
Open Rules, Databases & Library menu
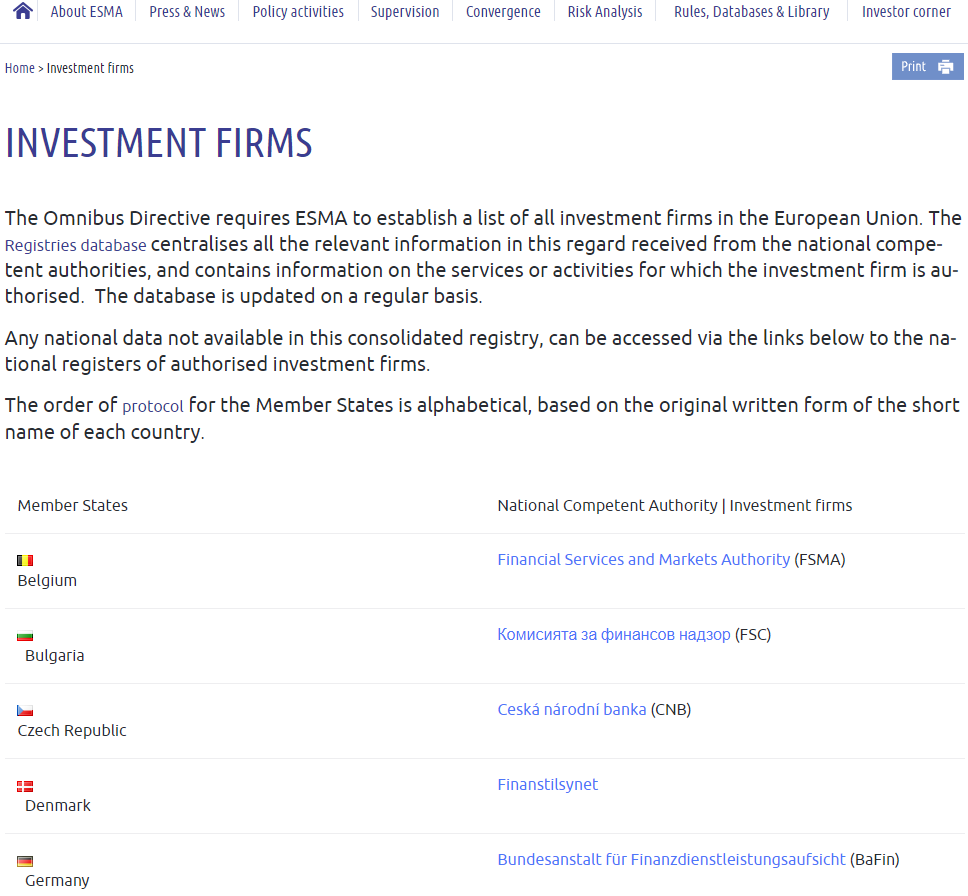pos(751,12)
